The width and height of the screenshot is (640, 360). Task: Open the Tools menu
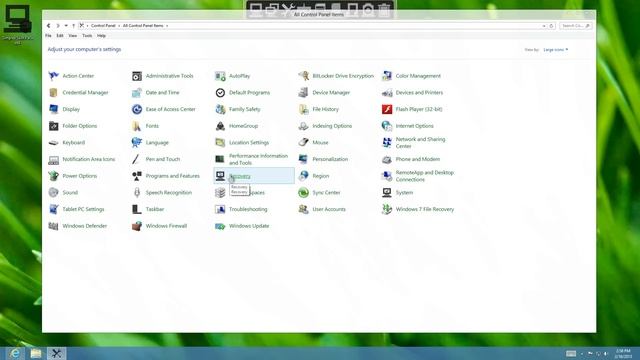pos(87,36)
